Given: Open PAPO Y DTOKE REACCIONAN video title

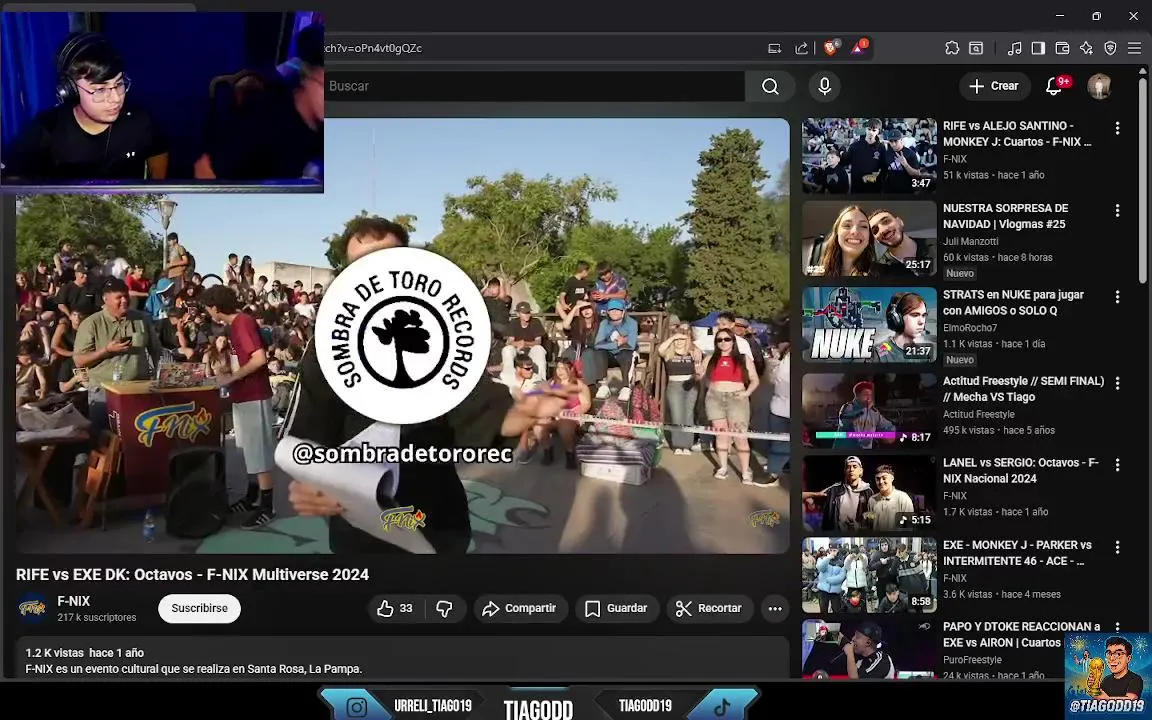Looking at the screenshot, I should pos(1021,634).
